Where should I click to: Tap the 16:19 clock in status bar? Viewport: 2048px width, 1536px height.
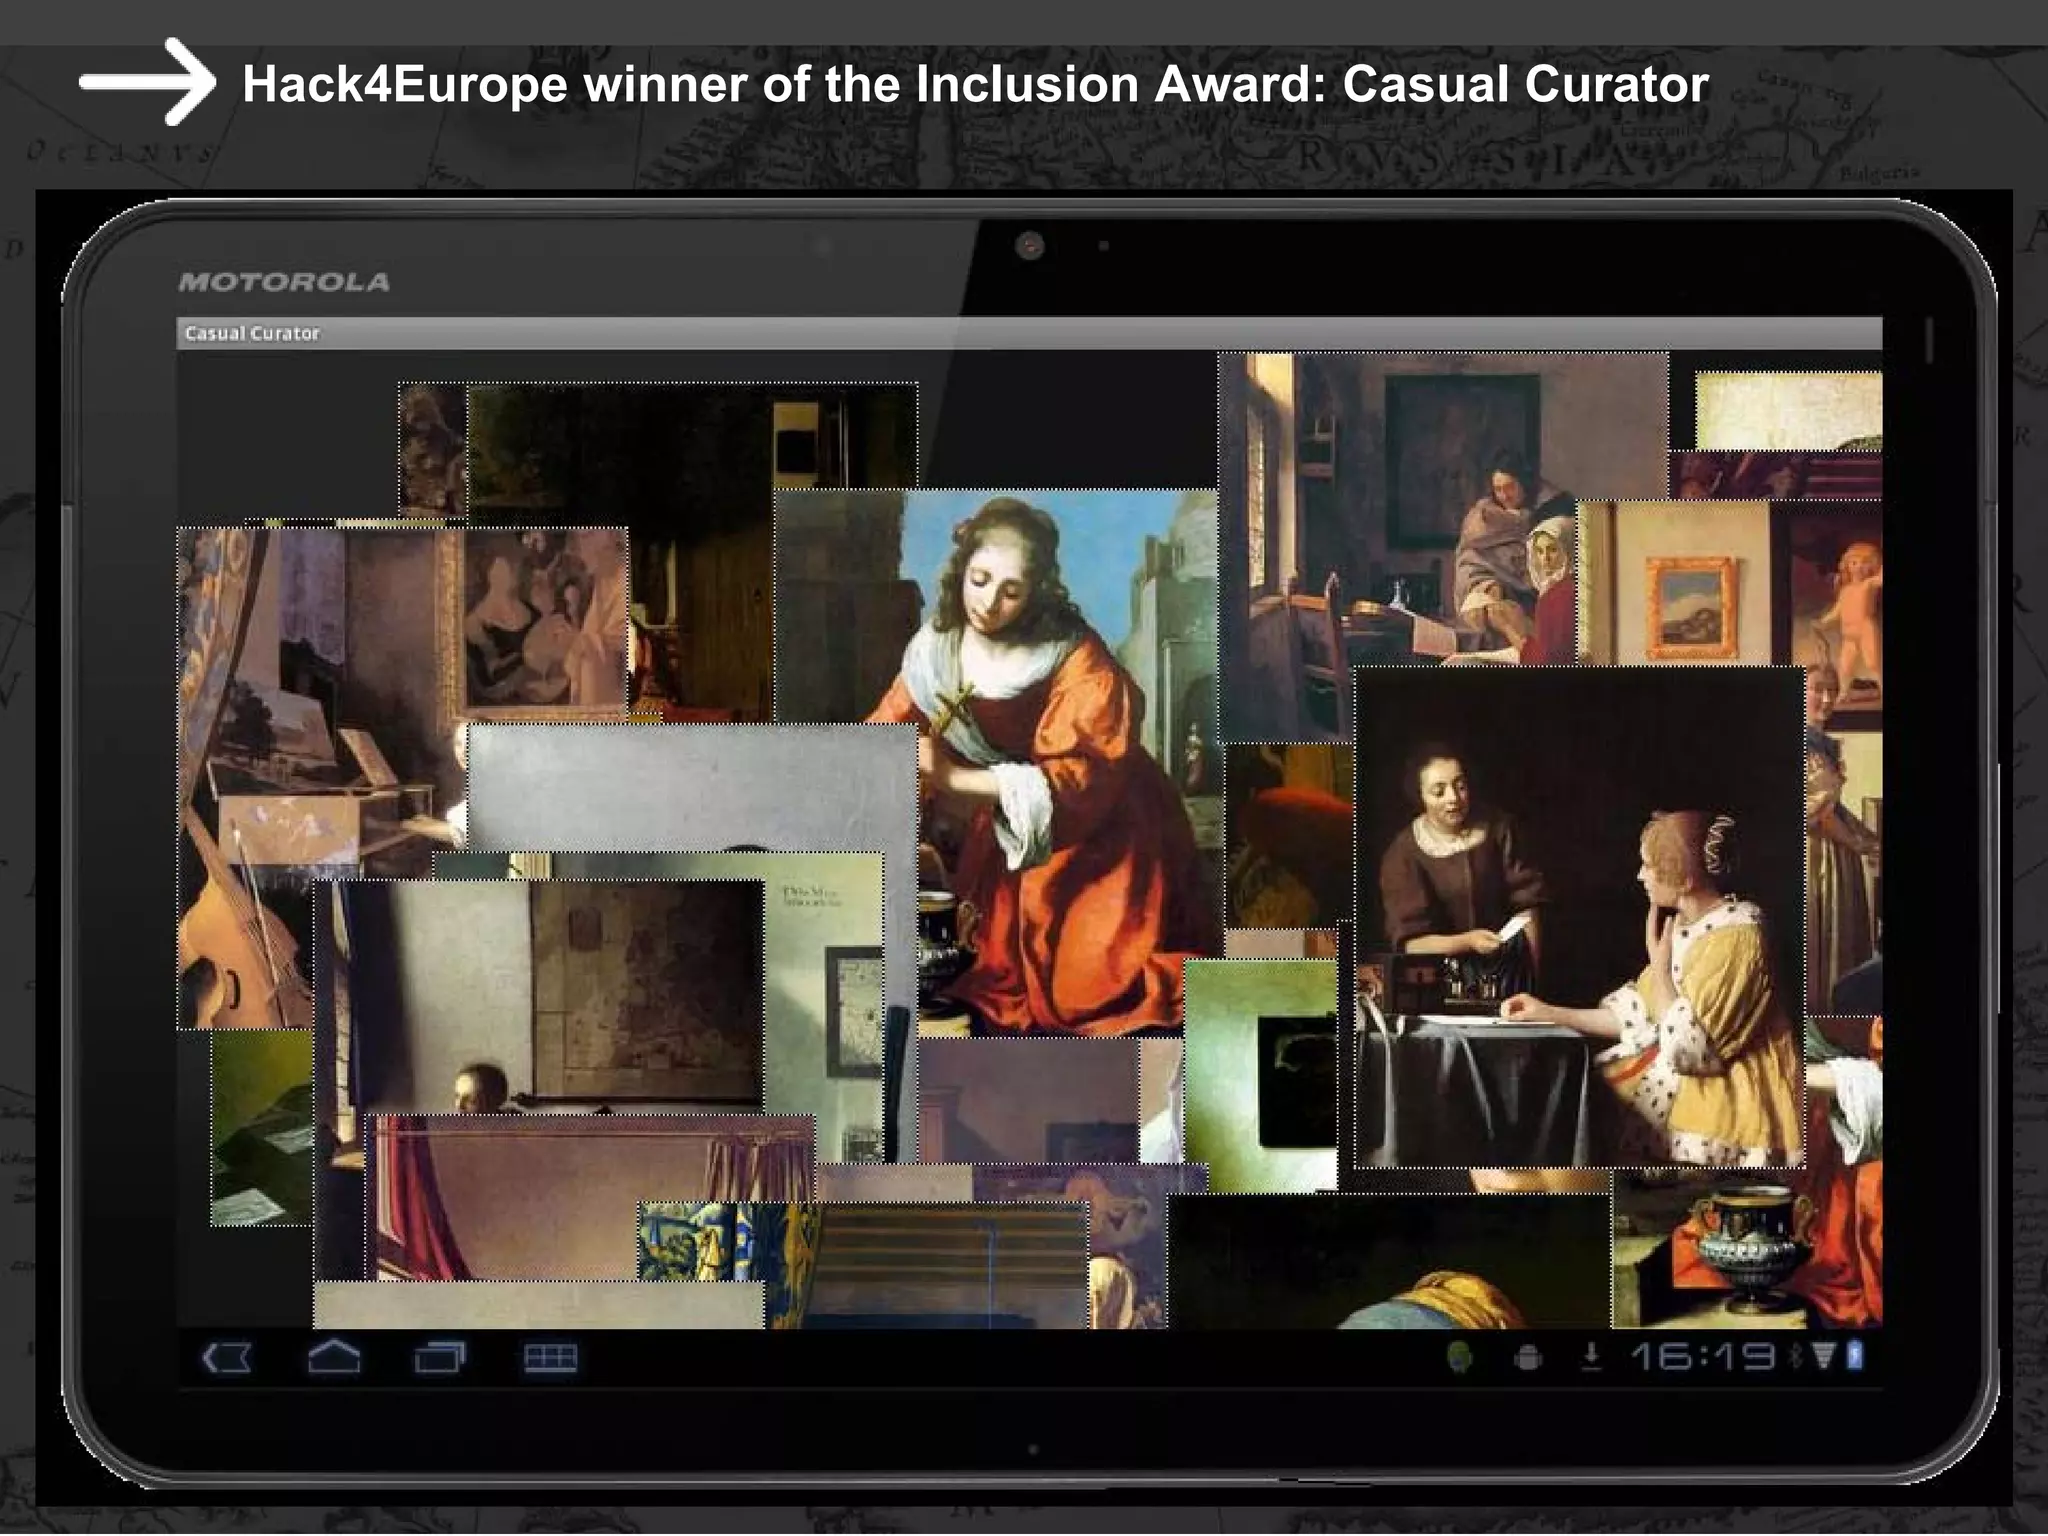pos(1702,1356)
